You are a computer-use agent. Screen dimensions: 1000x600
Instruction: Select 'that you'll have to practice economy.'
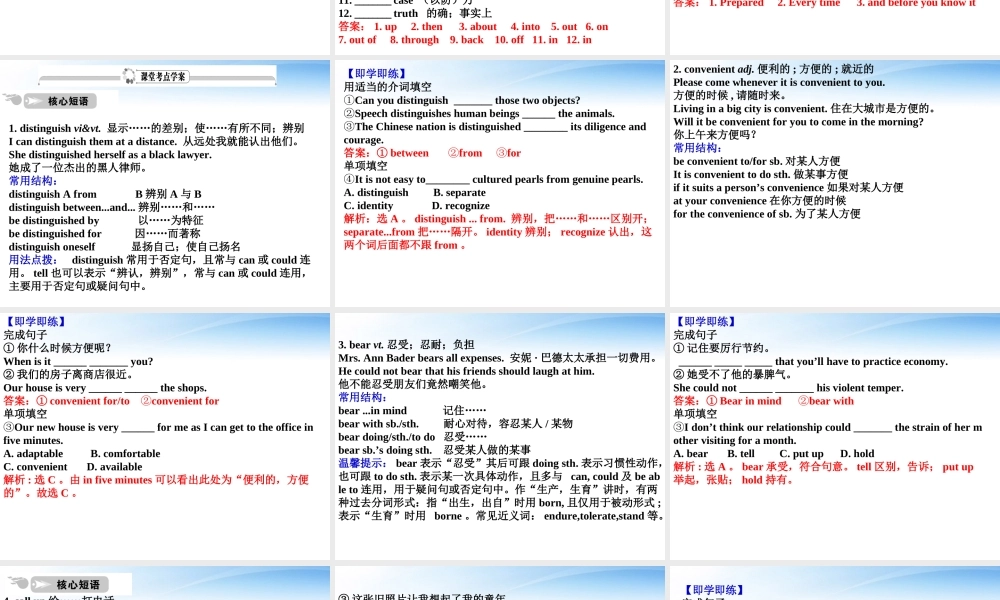[x=861, y=362]
